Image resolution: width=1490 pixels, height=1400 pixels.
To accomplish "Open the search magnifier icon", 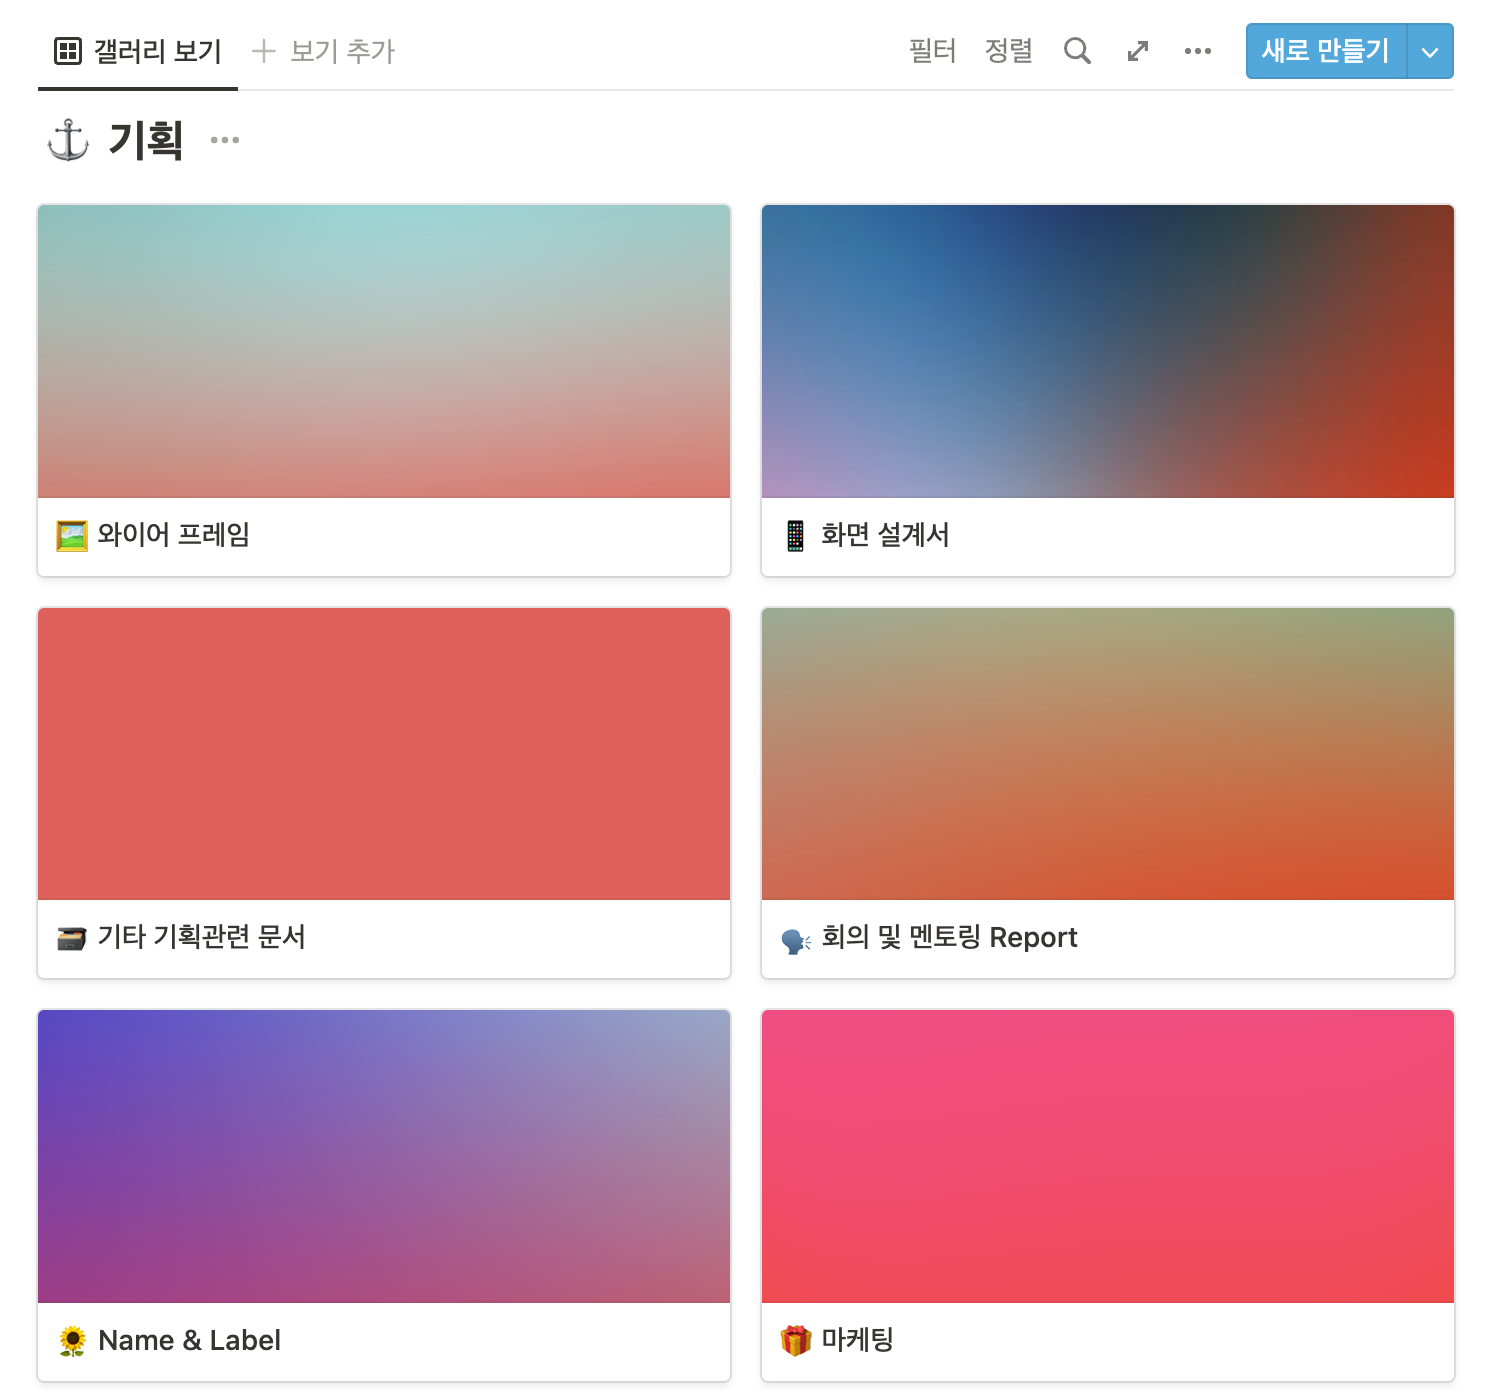I will [x=1077, y=51].
